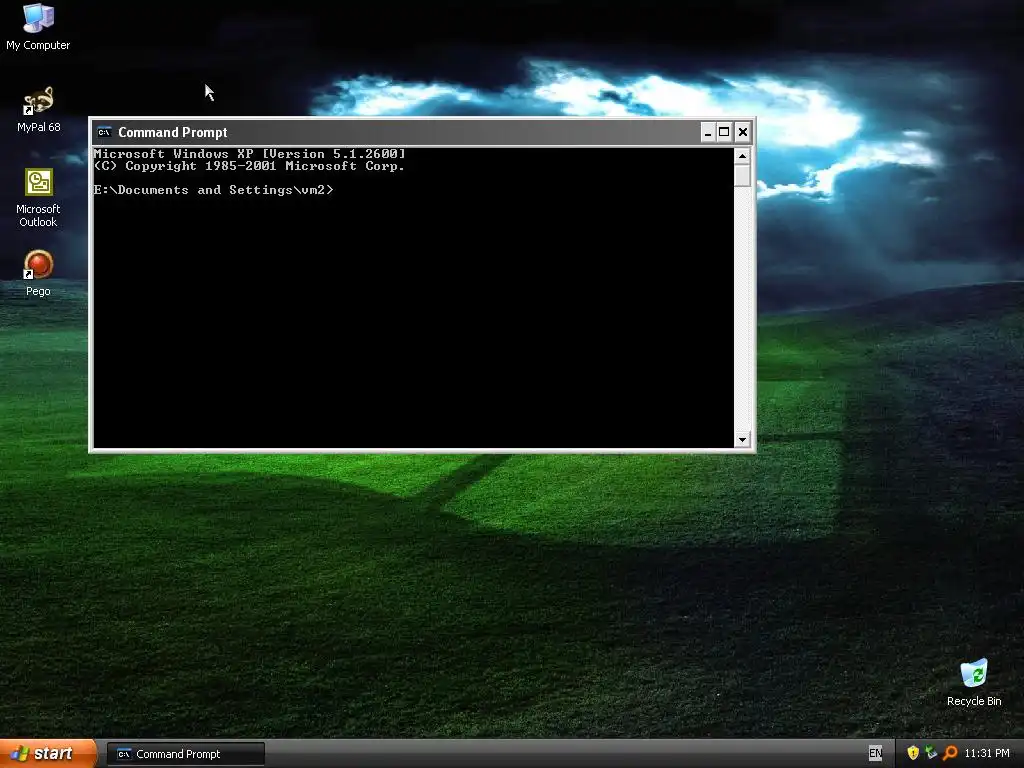1024x768 pixels.
Task: Click the scrollbar up arrow in Command Prompt
Action: (x=742, y=156)
